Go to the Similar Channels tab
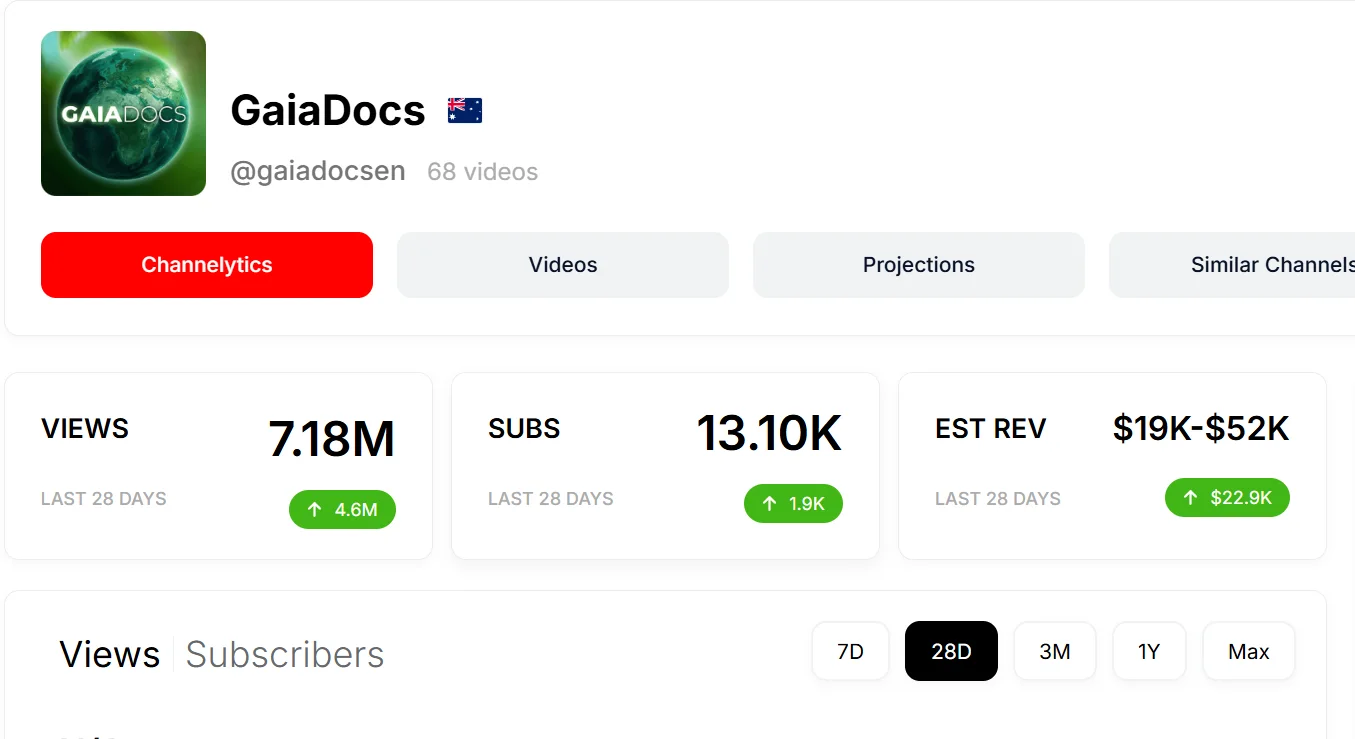This screenshot has height=739, width=1355. click(x=1232, y=265)
